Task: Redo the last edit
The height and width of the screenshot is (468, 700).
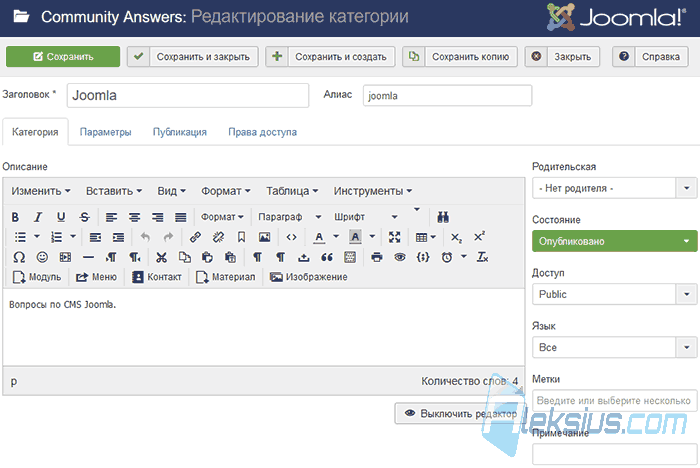Action: [168, 237]
